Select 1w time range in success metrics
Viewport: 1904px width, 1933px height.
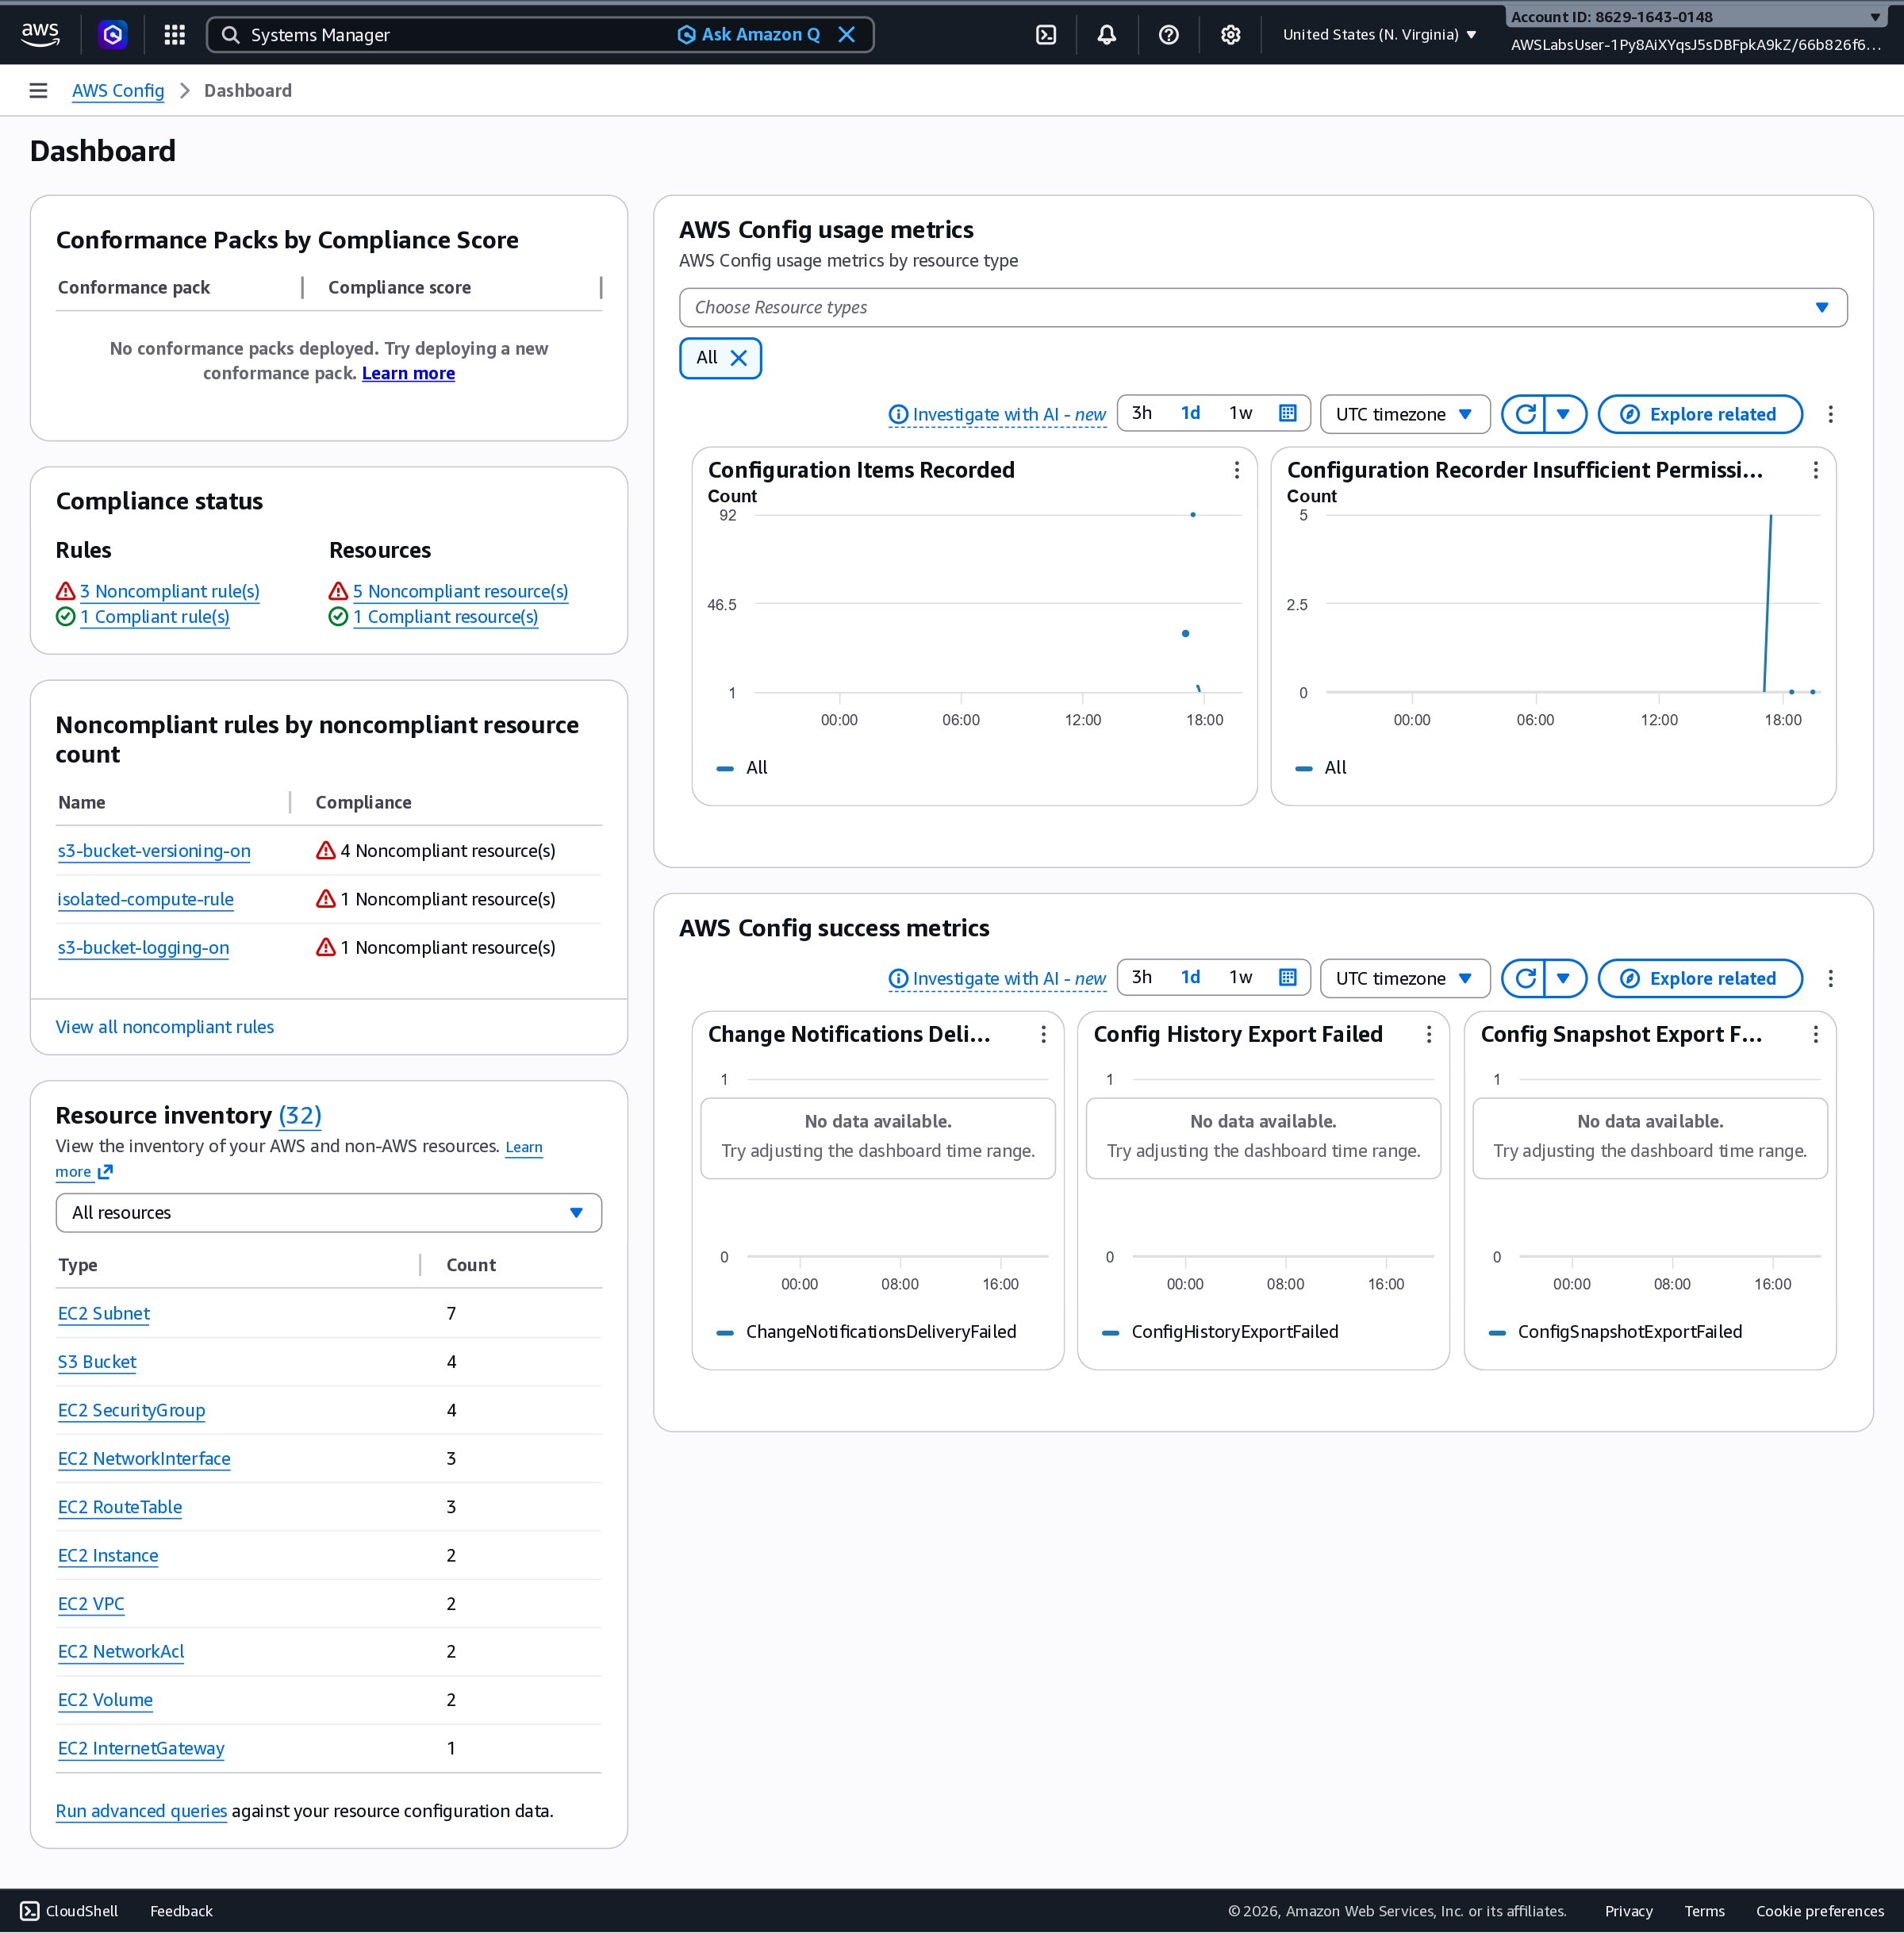click(1240, 977)
